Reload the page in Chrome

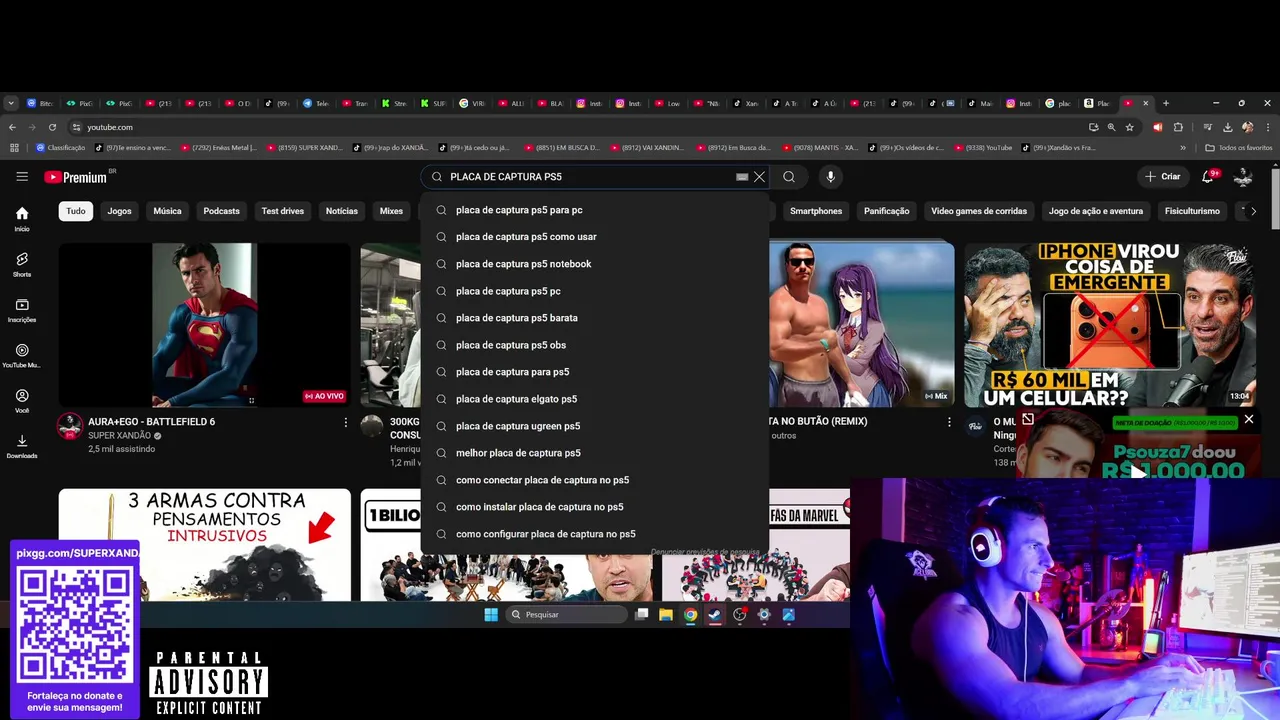coord(52,127)
